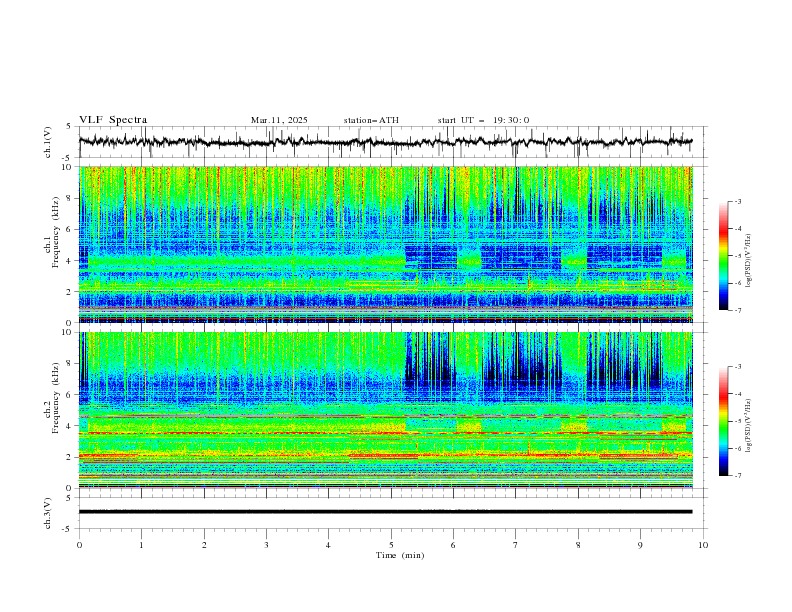Click the time tick label '7'
Screen dimensions: 792x612
click(x=516, y=545)
